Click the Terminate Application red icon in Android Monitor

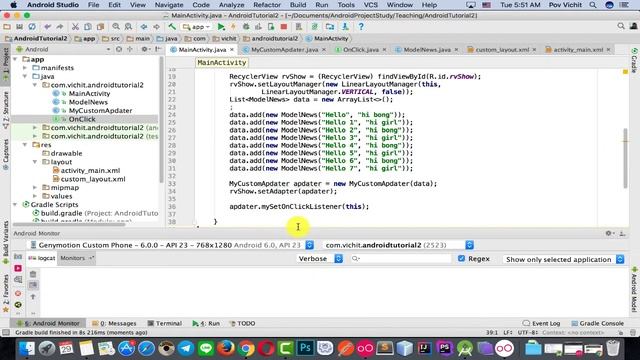point(18,293)
